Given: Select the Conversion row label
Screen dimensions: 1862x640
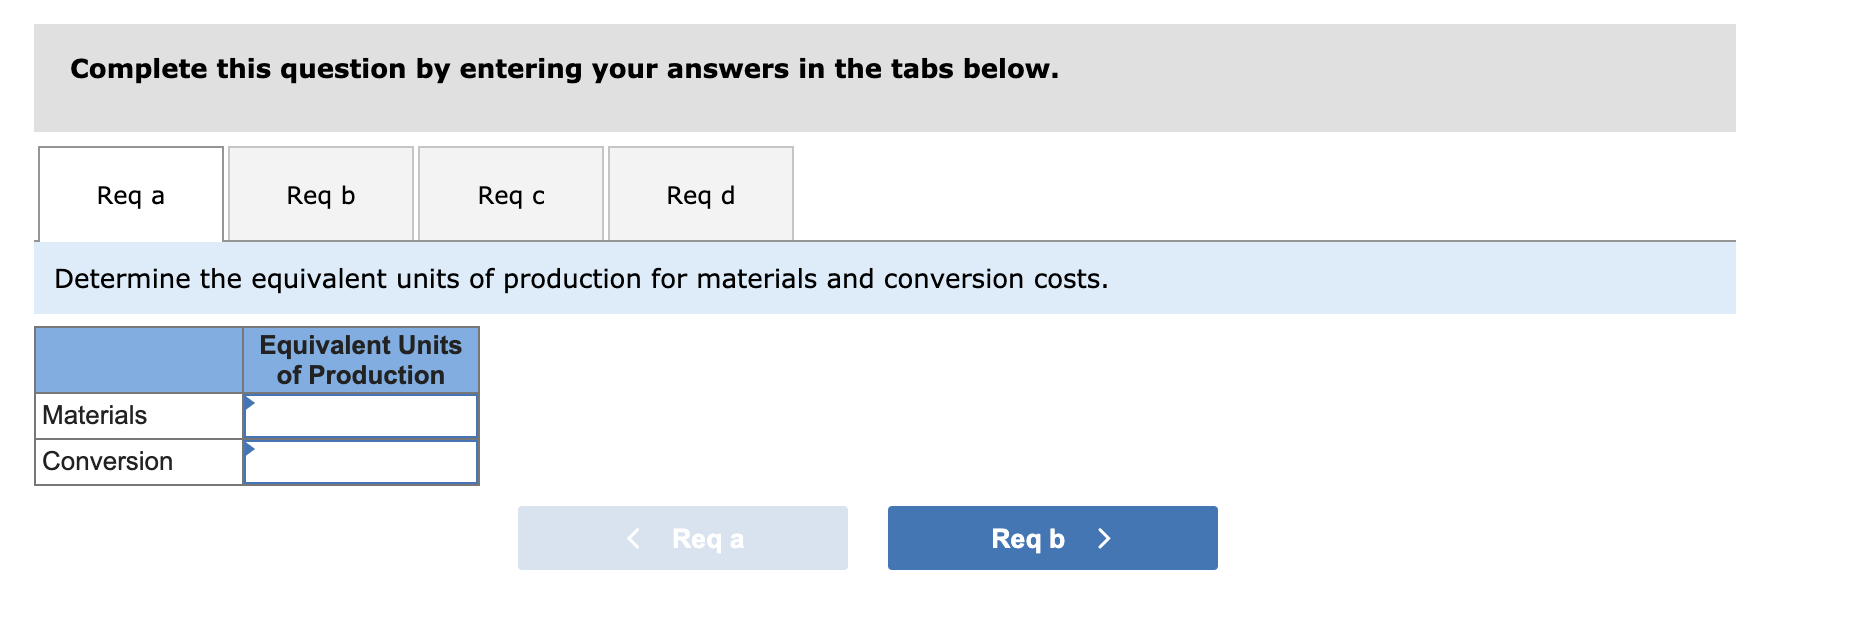Looking at the screenshot, I should click(x=105, y=461).
